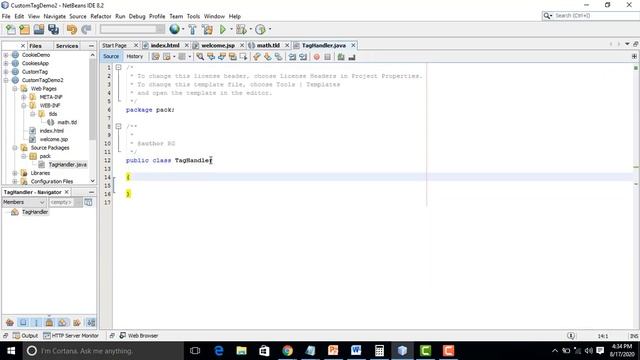Click the Cortana search box
Viewport: 640px width, 360px height.
pyautogui.click(x=103, y=351)
